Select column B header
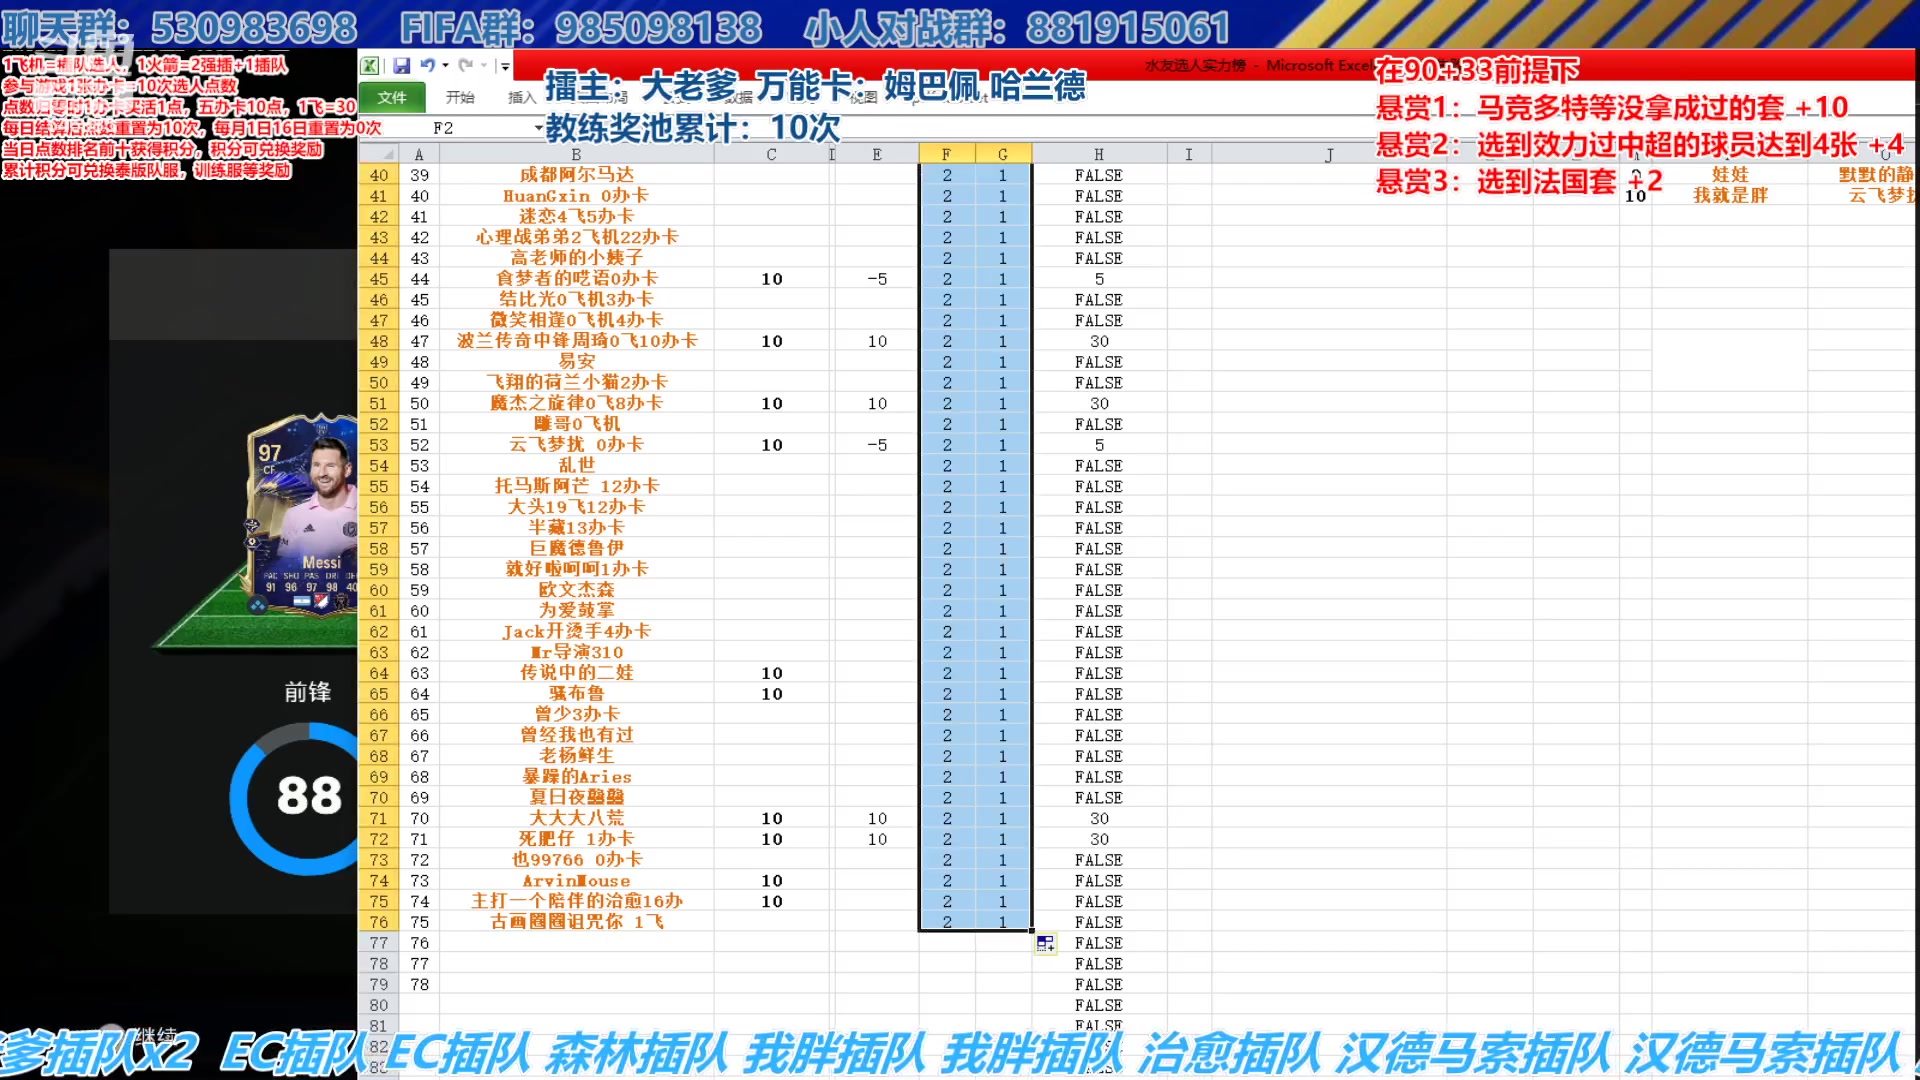This screenshot has width=1920, height=1080. coord(576,154)
